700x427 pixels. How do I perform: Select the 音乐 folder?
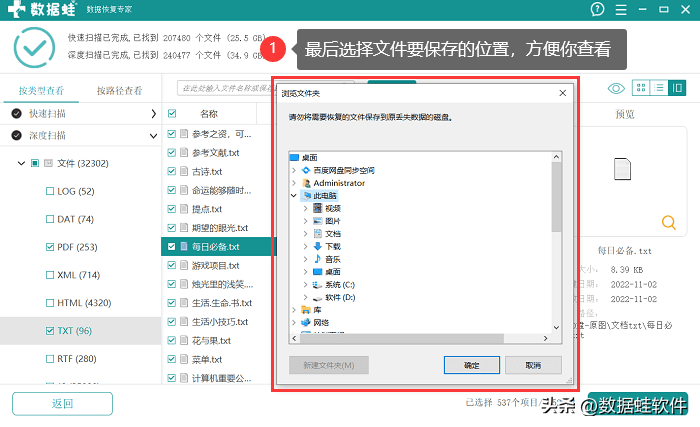tap(327, 259)
